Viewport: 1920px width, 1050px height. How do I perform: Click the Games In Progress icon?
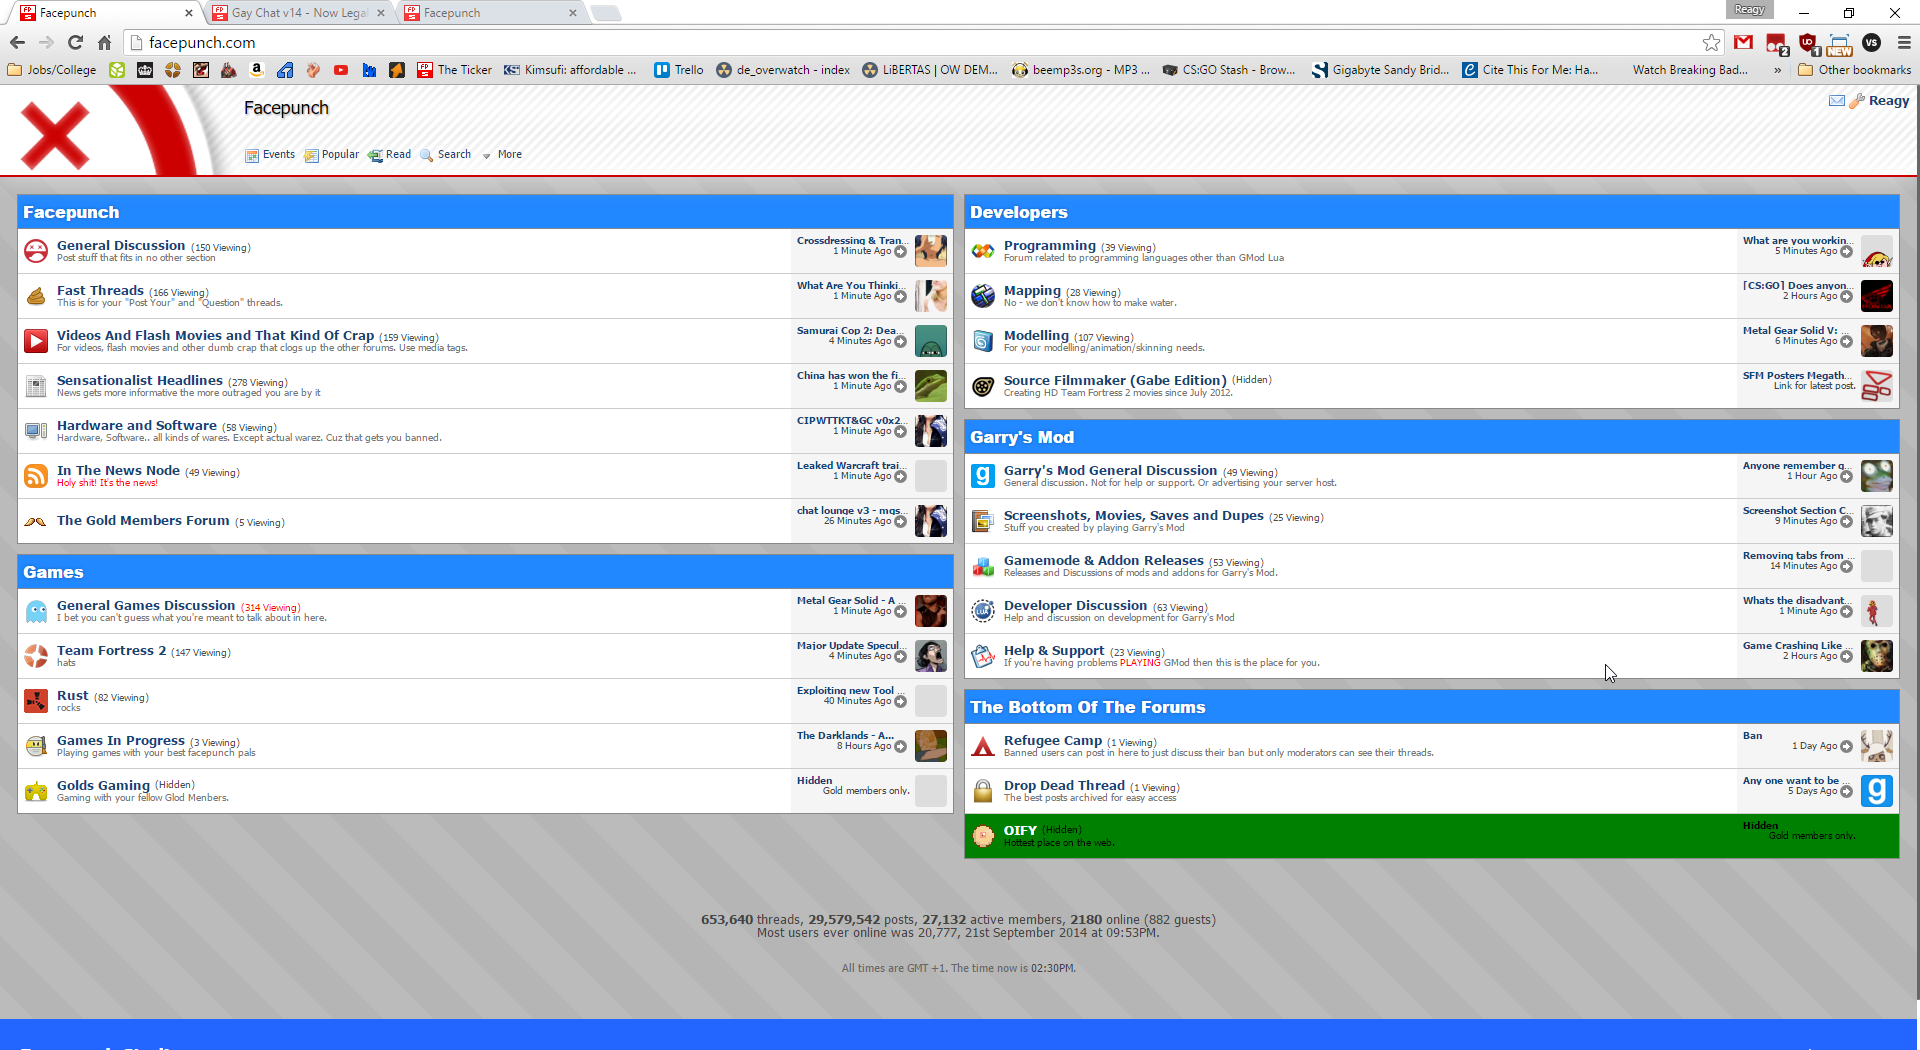click(36, 746)
